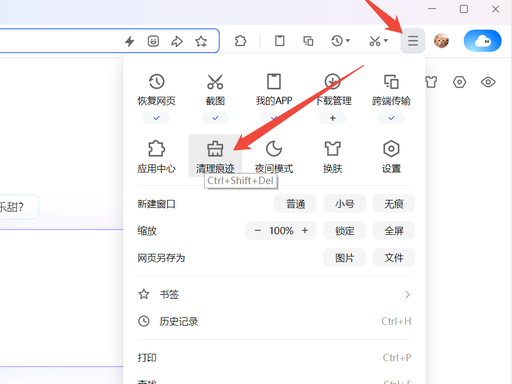The image size is (512, 384).
Task: Select 恢复网页 in the menu
Action: pyautogui.click(x=156, y=90)
